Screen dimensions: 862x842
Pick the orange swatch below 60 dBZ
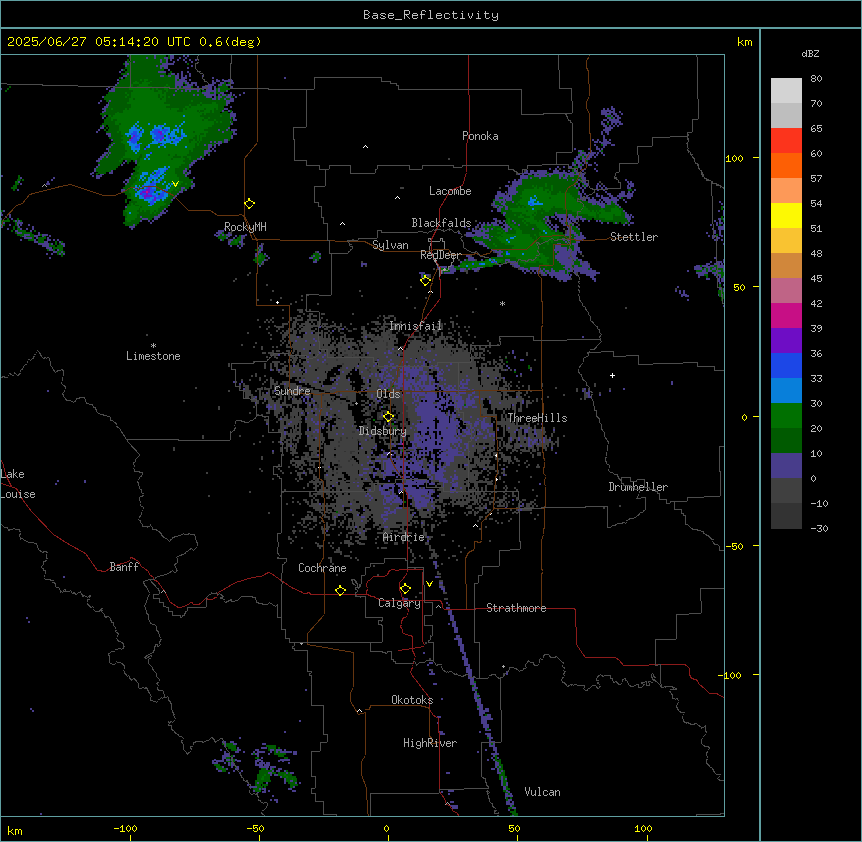coord(786,165)
